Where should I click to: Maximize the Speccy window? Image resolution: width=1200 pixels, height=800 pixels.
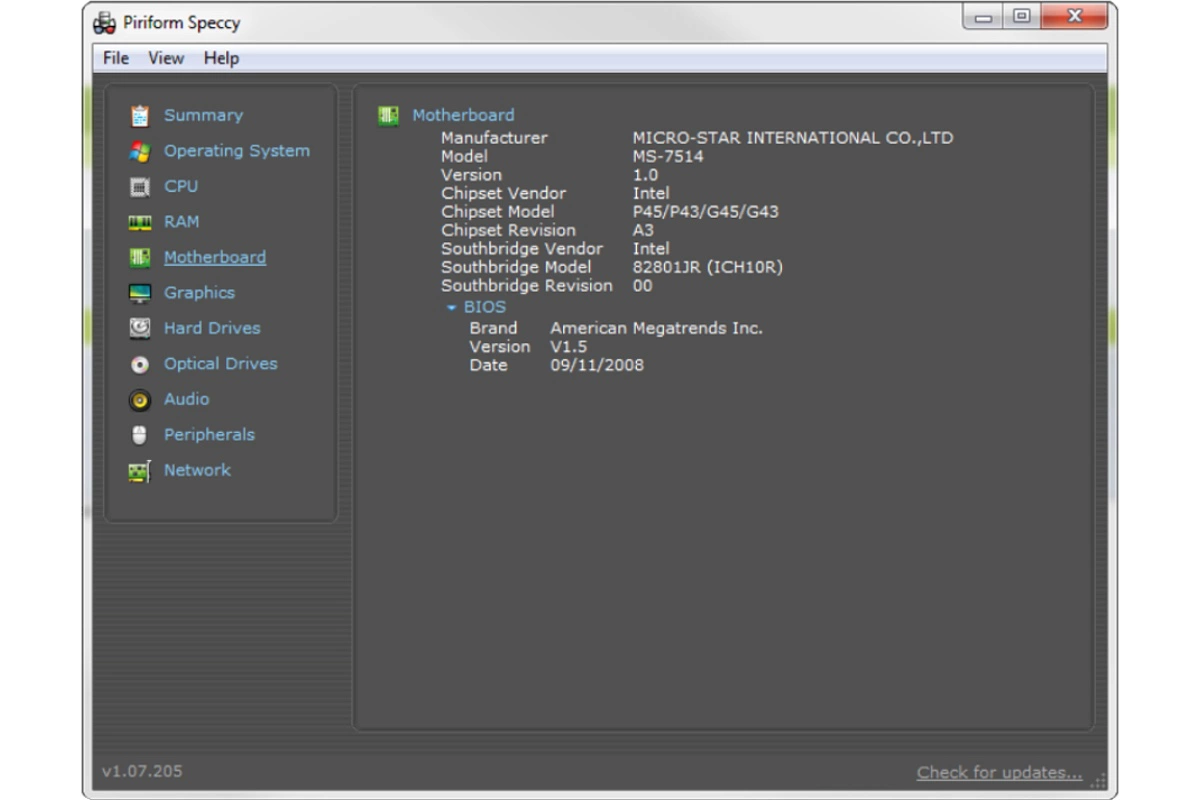coord(1021,17)
